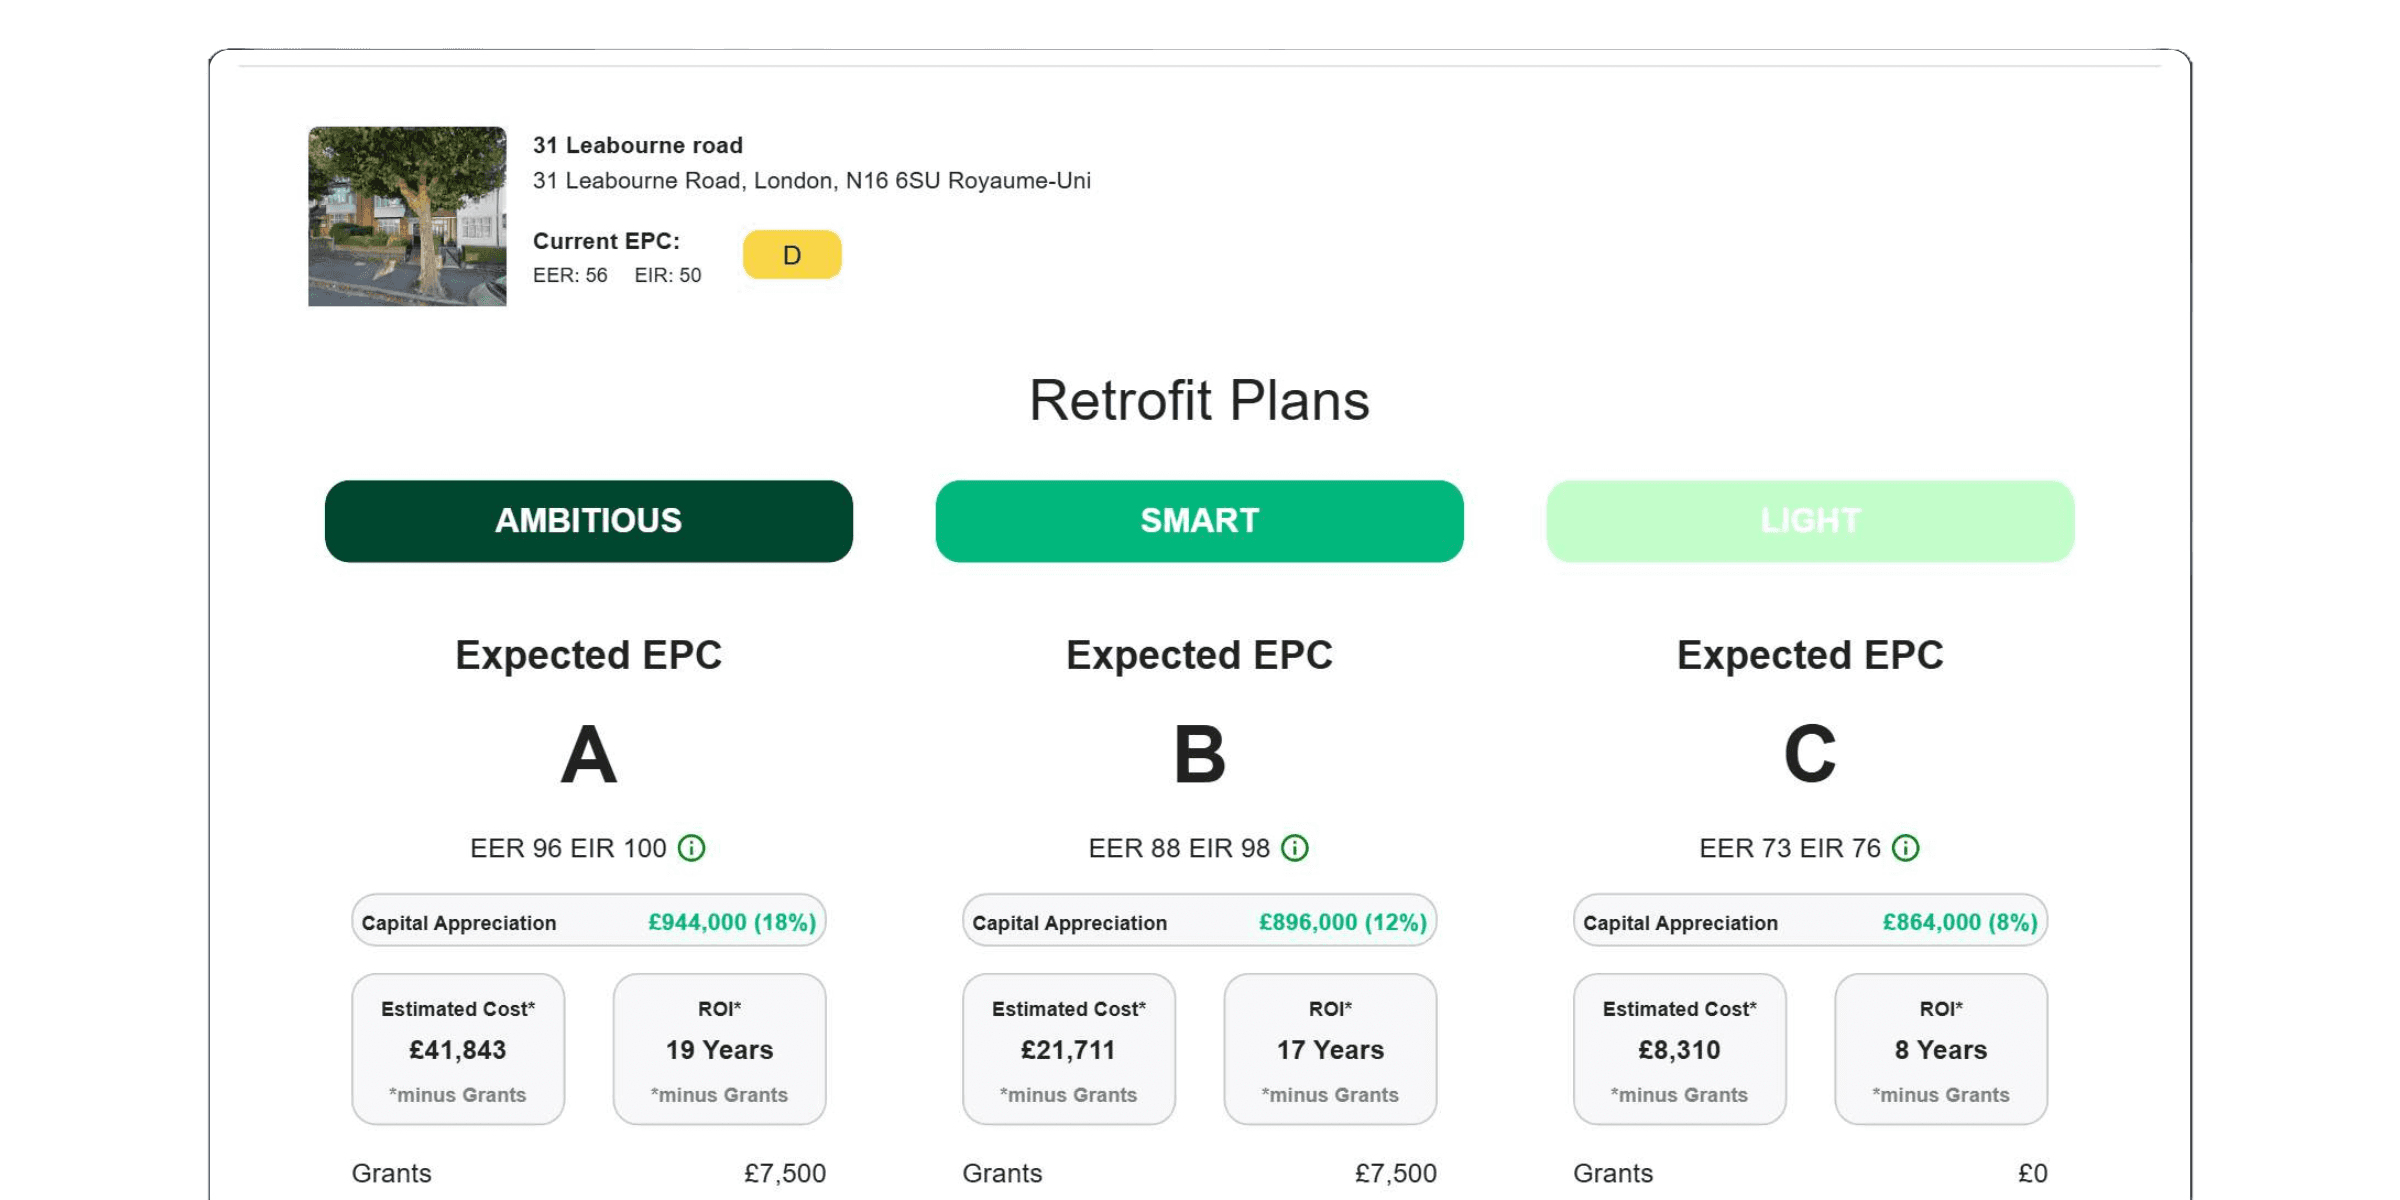Click the yellow D EPC rating badge

click(792, 255)
